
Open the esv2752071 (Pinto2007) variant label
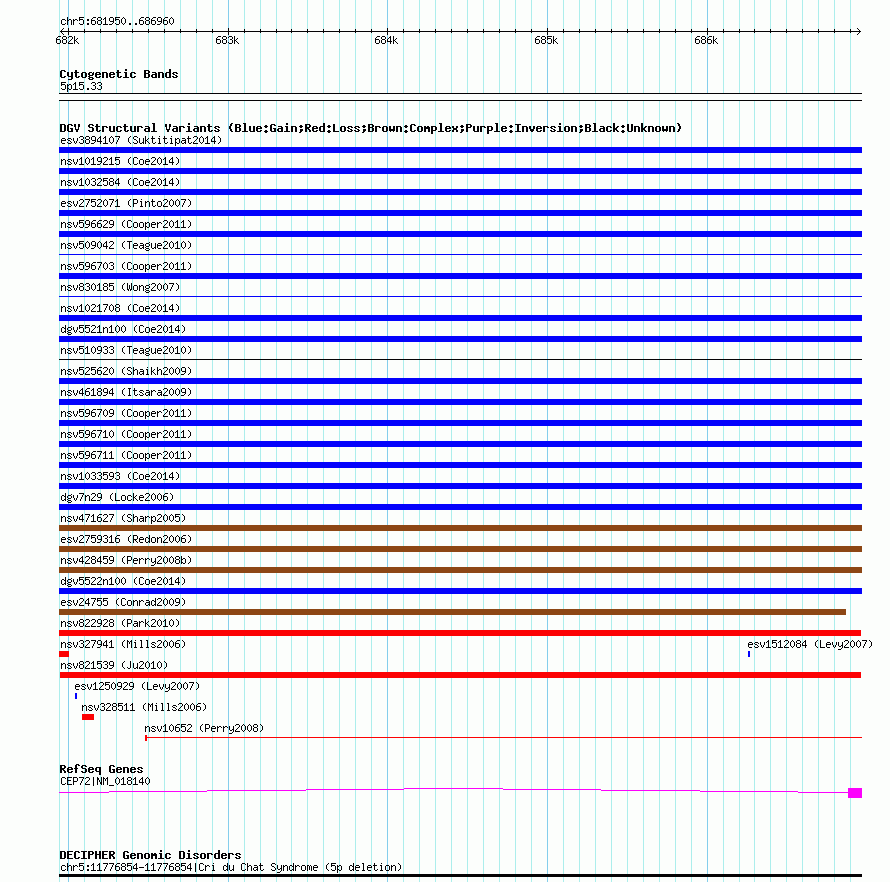(126, 203)
